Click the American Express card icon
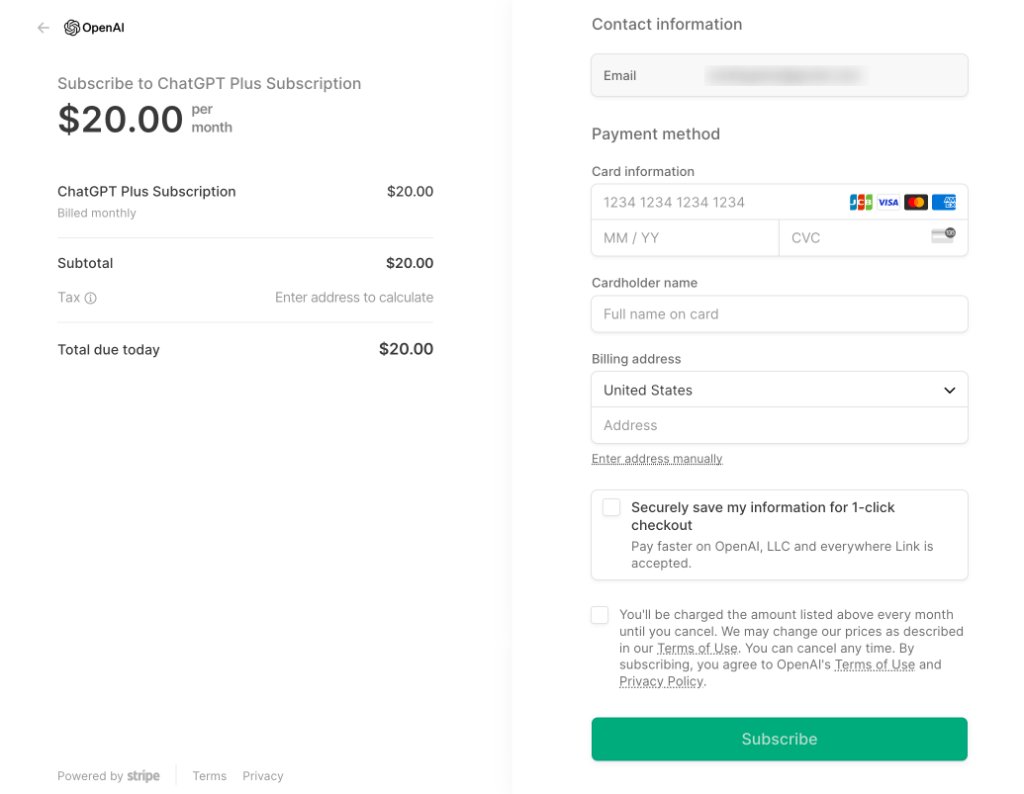The image size is (1024, 794). (x=944, y=202)
